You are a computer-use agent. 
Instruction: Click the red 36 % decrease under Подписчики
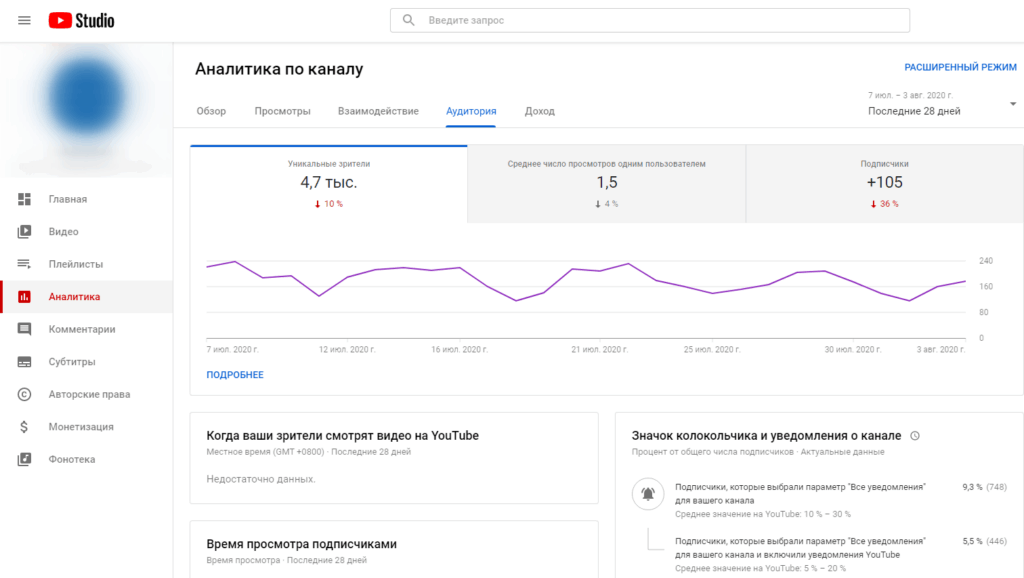[884, 204]
